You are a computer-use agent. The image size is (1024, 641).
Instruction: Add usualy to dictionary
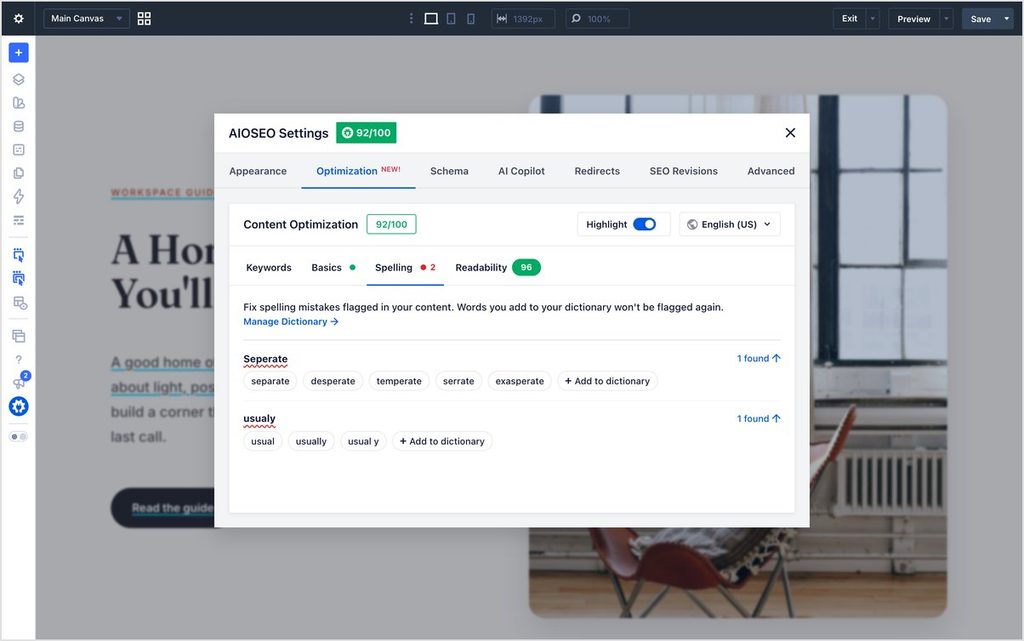(442, 441)
